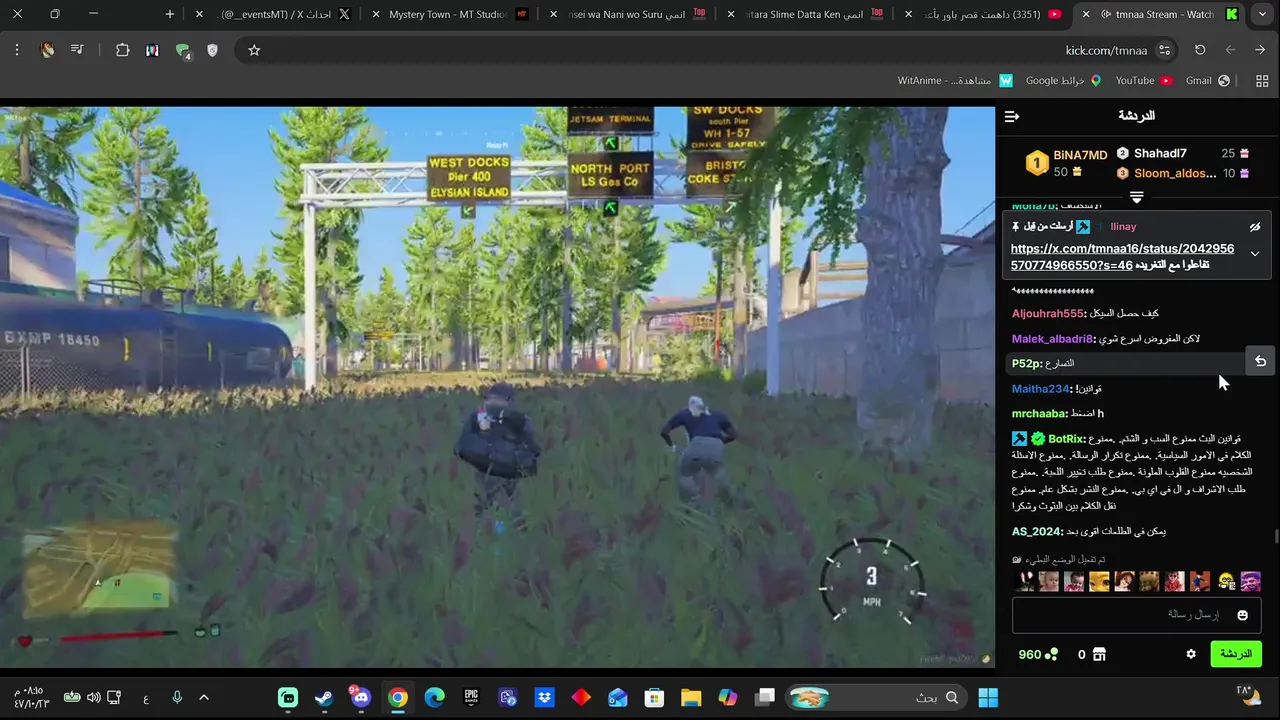Open File Explorer from the taskbar
1280x720 pixels.
691,697
